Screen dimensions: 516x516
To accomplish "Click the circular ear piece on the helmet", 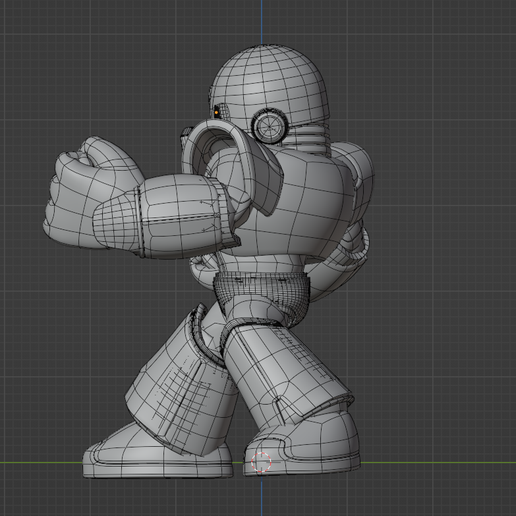I will coord(269,127).
